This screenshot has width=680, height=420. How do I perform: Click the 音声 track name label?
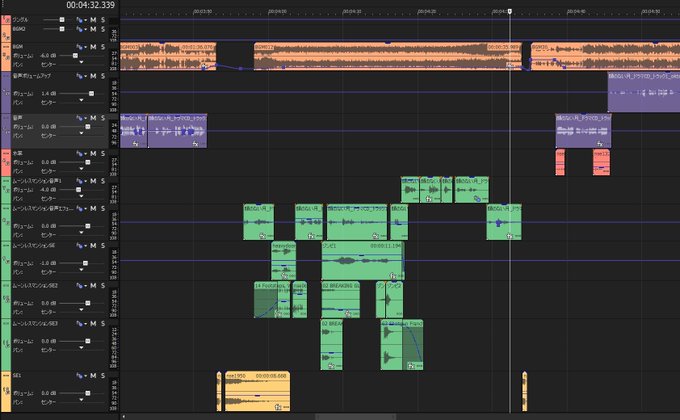point(17,118)
